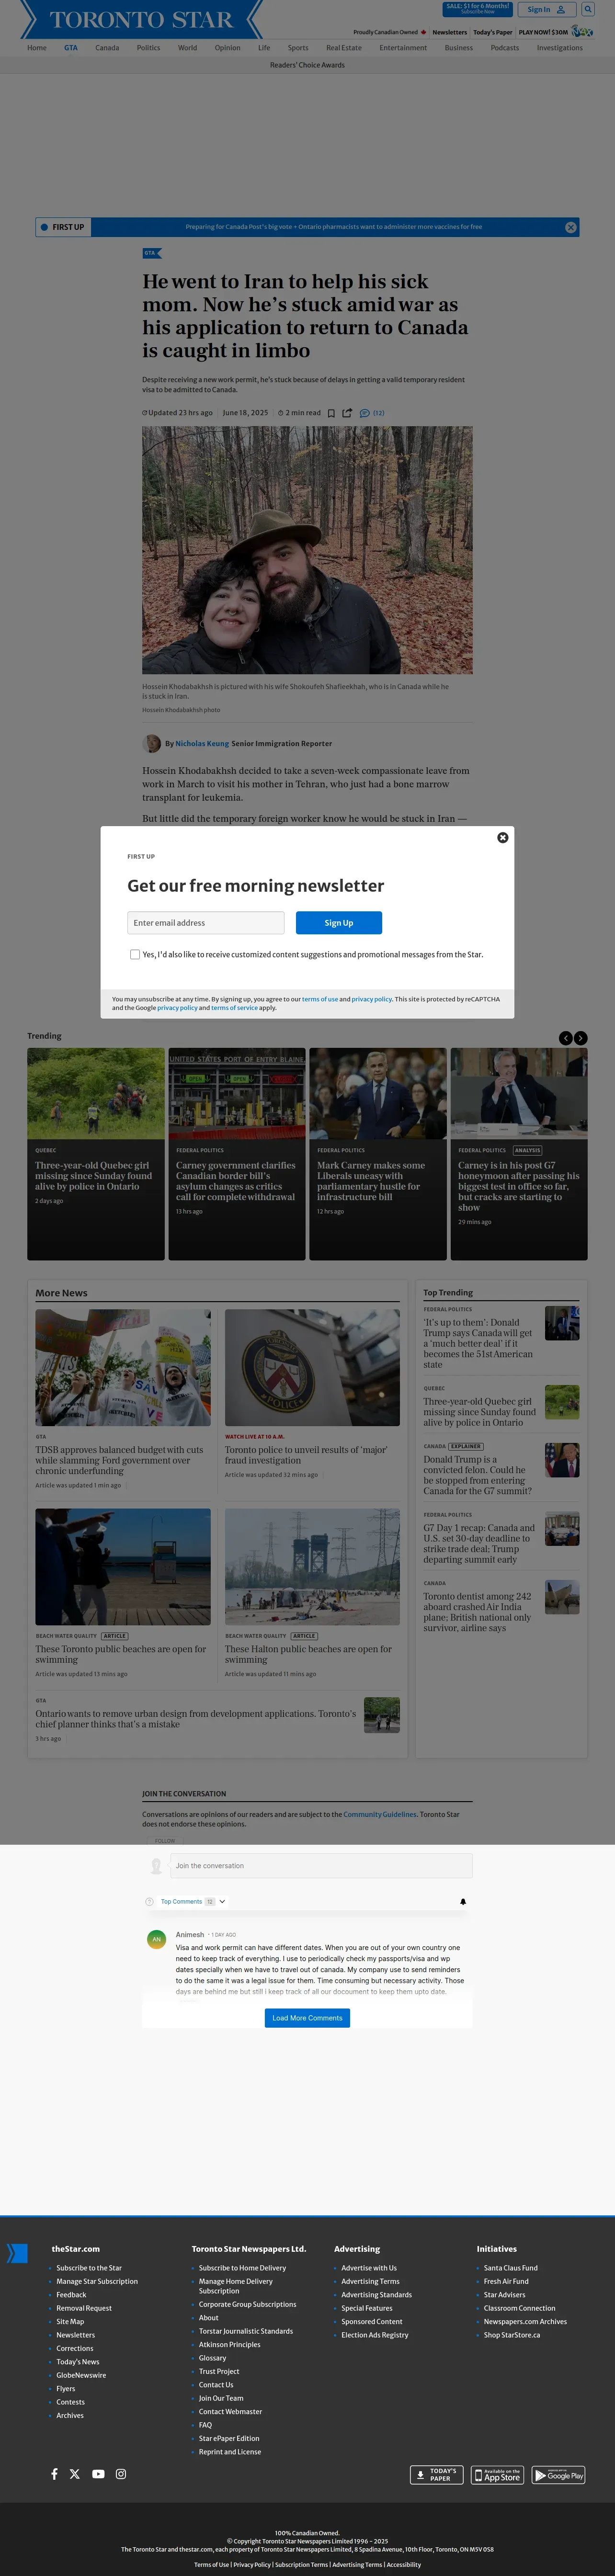
Task: Open the Instagram icon in footer
Action: coord(121,2474)
